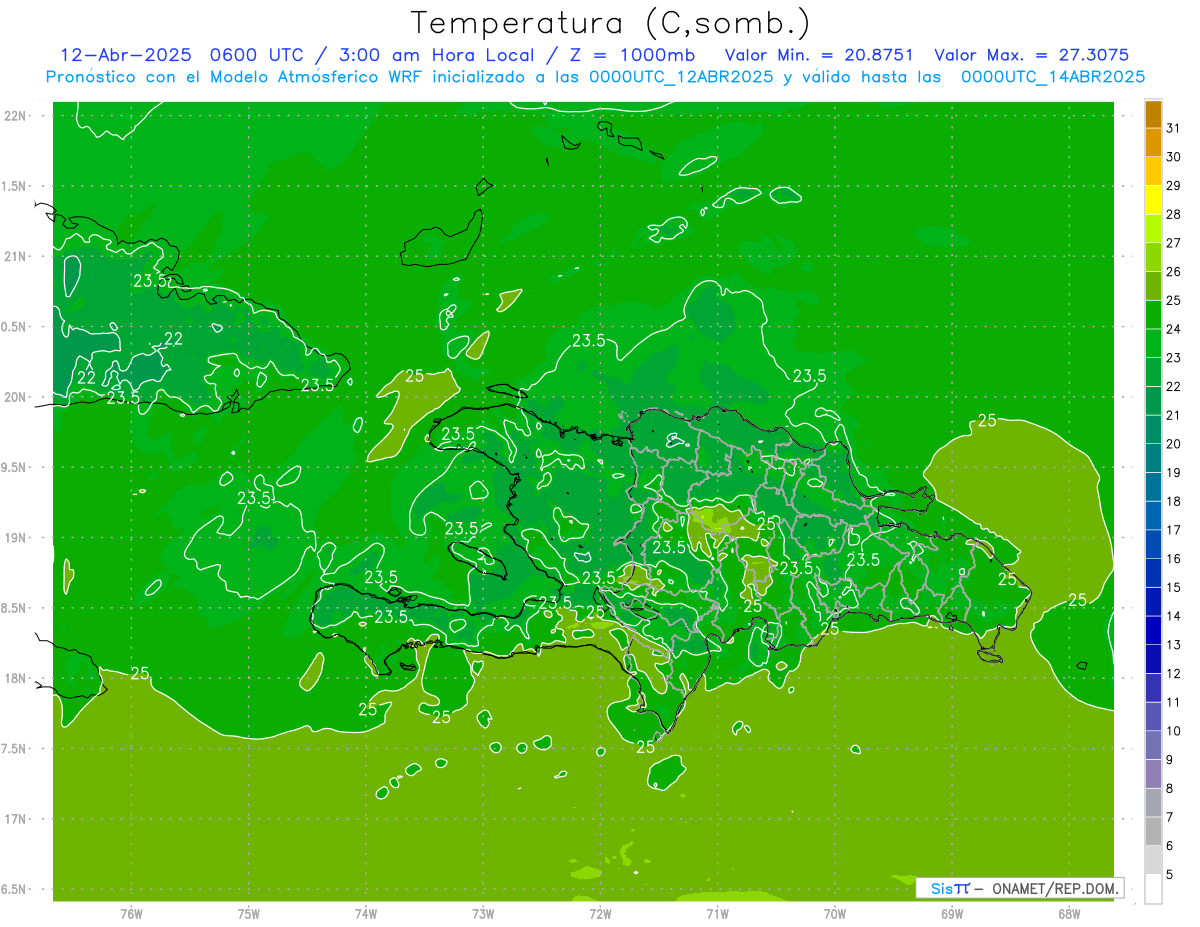Click the 20N latitude axis label

point(17,397)
